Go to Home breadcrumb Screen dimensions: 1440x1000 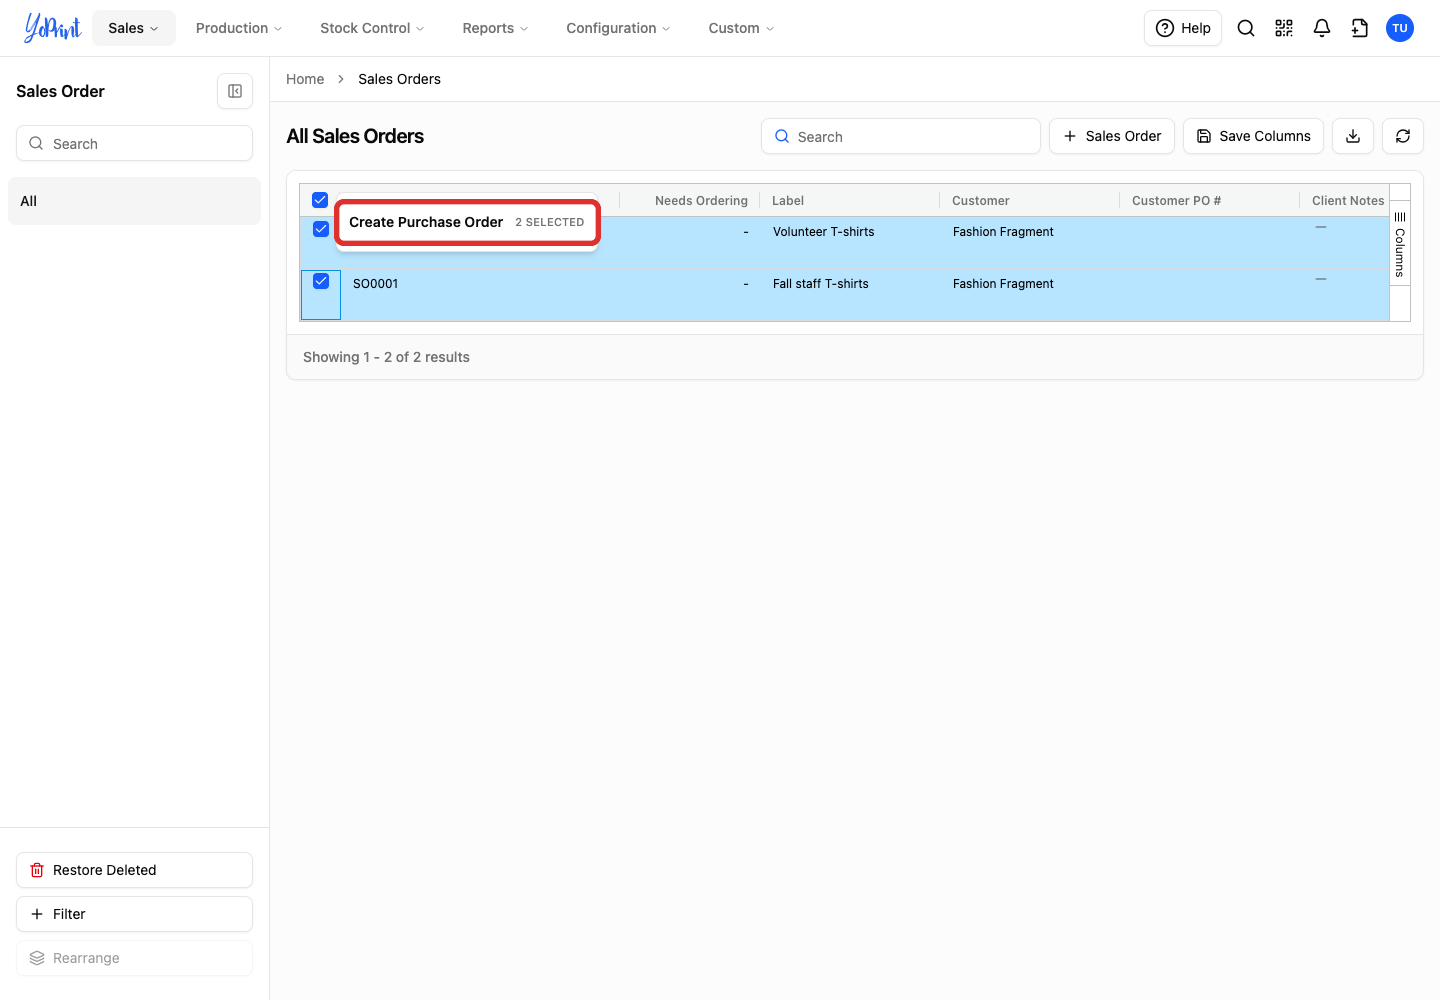305,79
